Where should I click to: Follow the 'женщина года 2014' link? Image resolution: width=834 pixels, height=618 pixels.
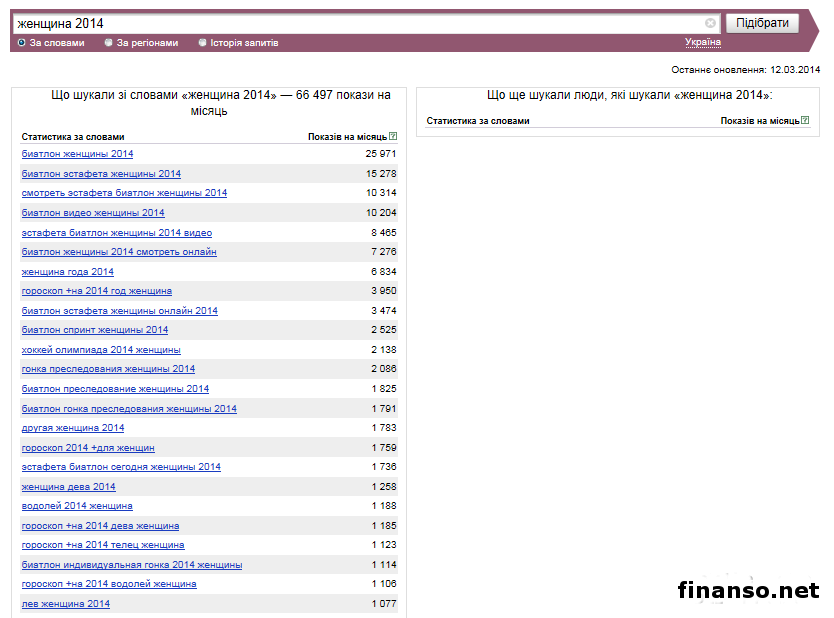pyautogui.click(x=68, y=272)
